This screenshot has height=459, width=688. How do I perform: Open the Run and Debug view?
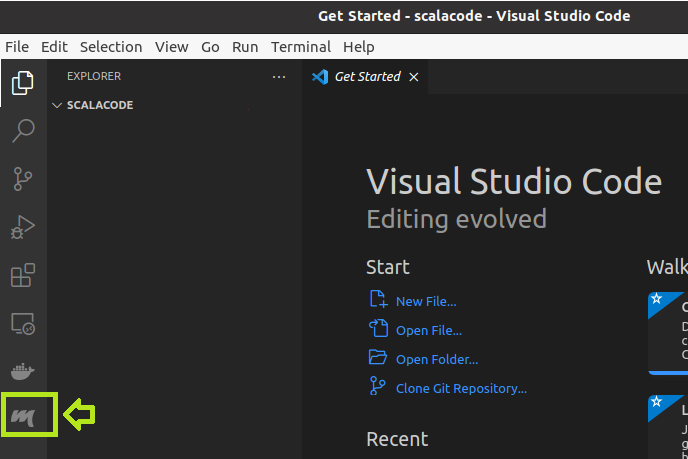click(22, 228)
